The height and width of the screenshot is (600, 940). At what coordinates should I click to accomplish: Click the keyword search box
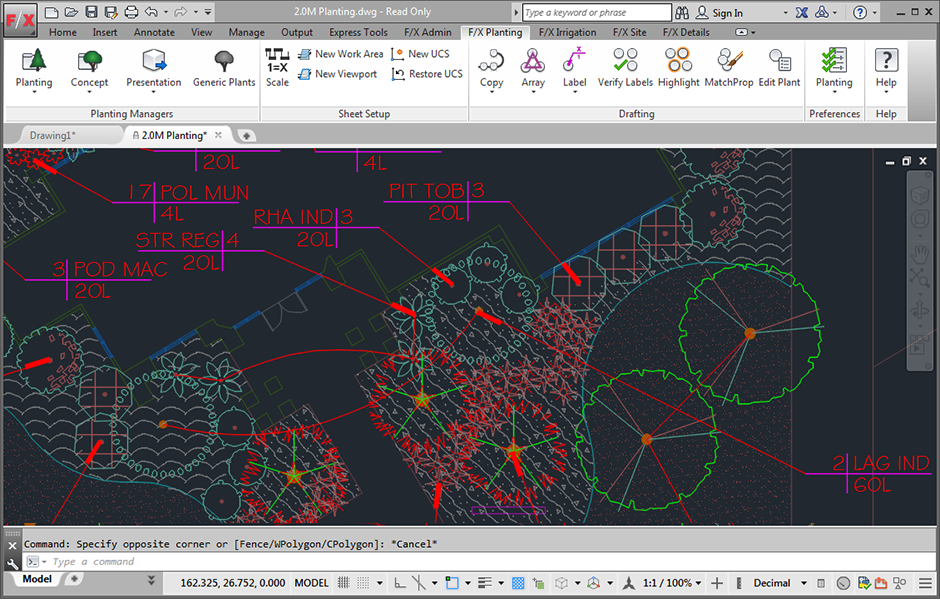596,13
